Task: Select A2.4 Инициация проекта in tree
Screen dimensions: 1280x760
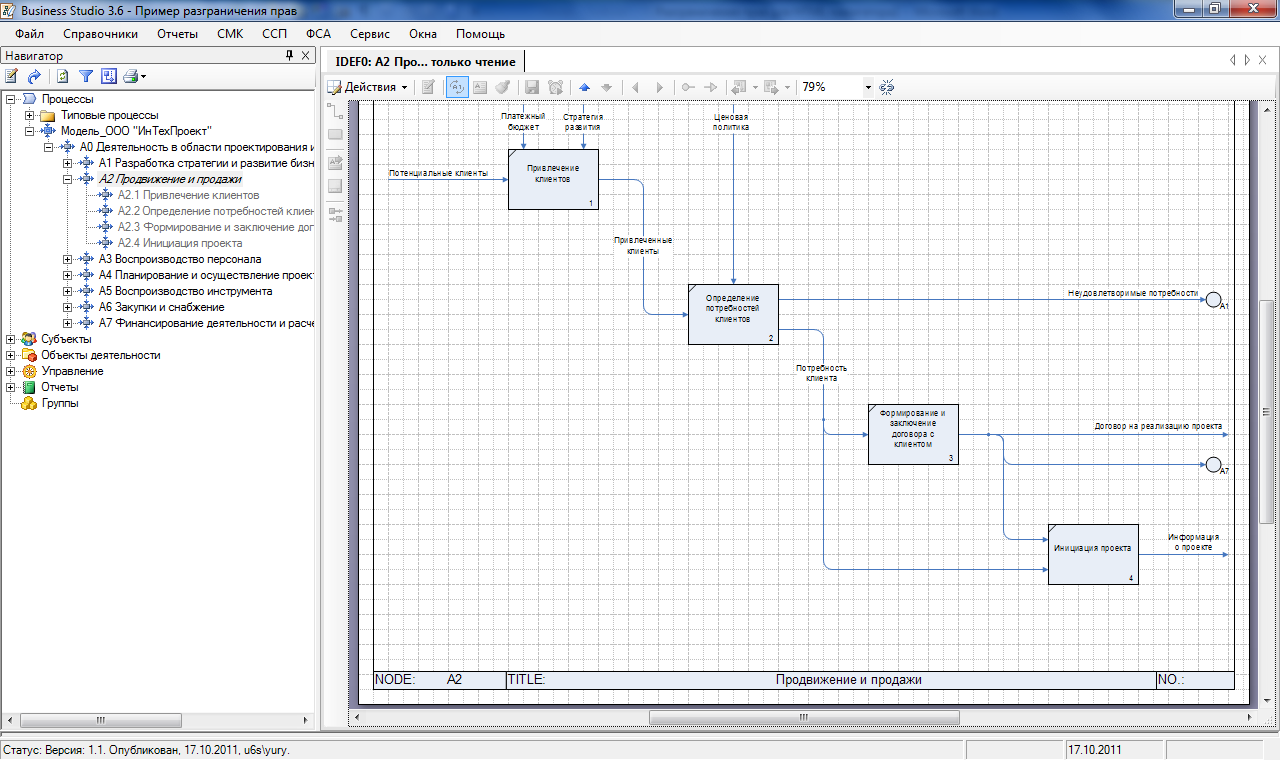Action: pyautogui.click(x=179, y=243)
